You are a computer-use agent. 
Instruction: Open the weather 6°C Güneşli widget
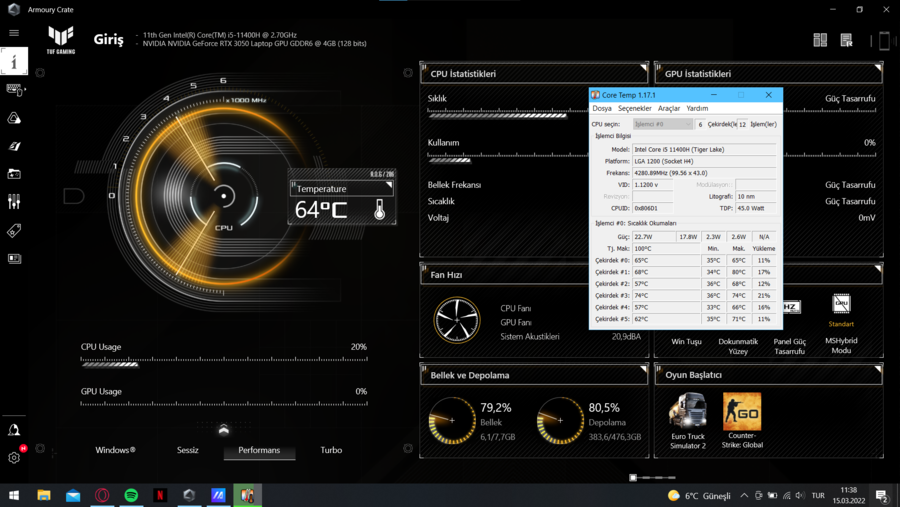pyautogui.click(x=700, y=495)
